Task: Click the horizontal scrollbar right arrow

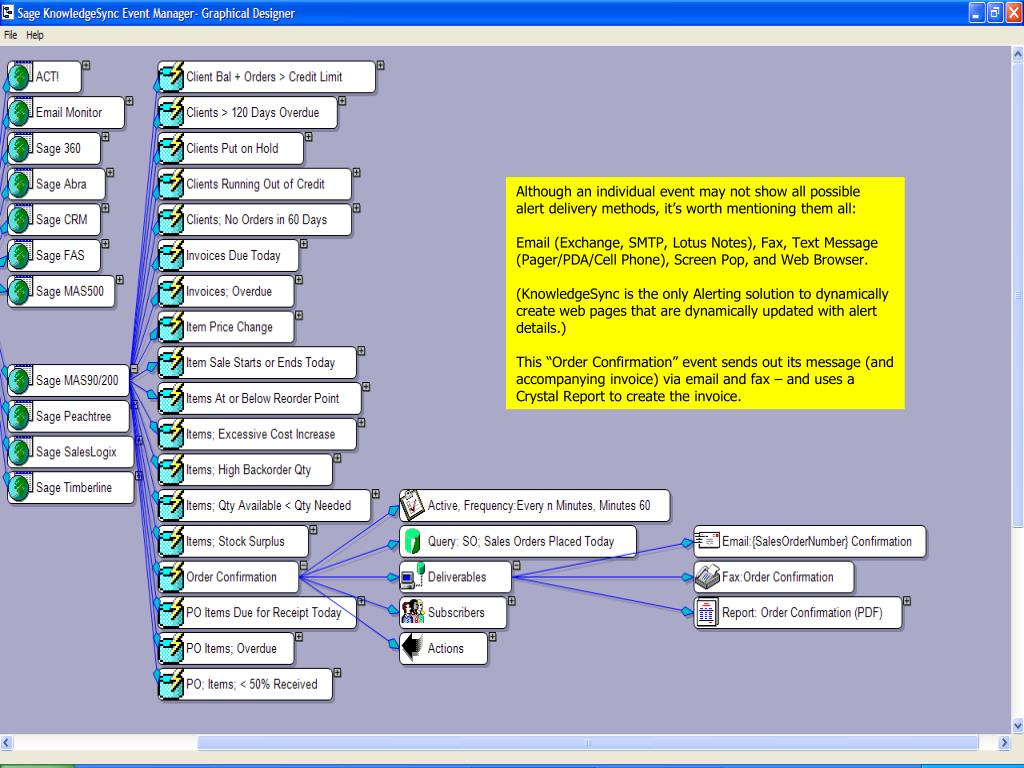Action: click(1004, 743)
